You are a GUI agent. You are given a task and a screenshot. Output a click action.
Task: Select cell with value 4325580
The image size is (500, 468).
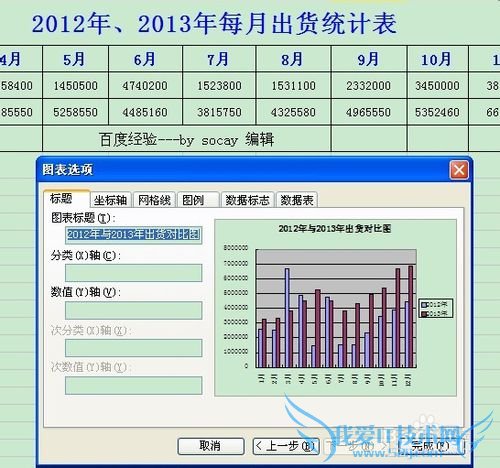(x=293, y=112)
